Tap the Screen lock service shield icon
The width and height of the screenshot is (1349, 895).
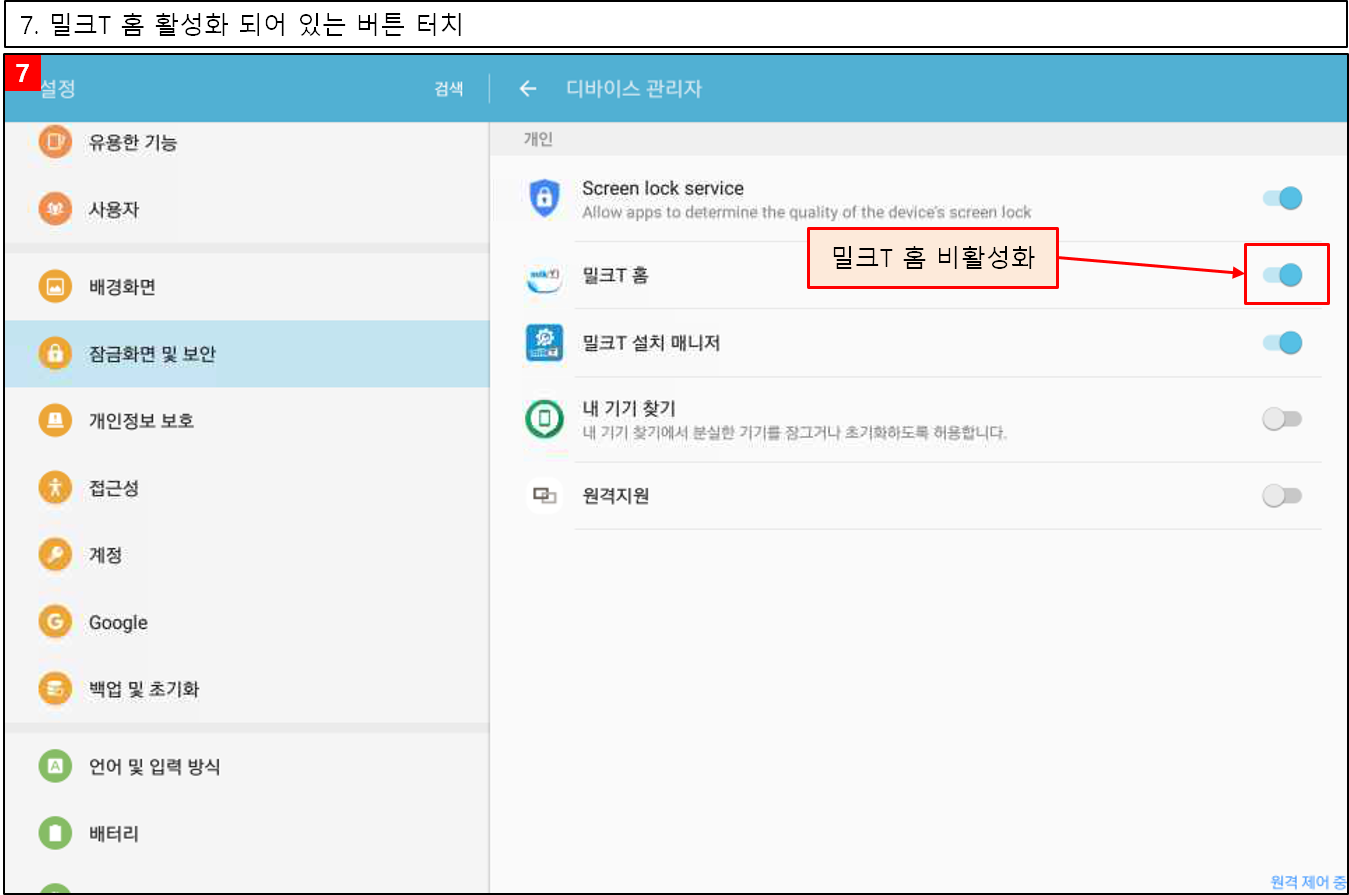544,198
